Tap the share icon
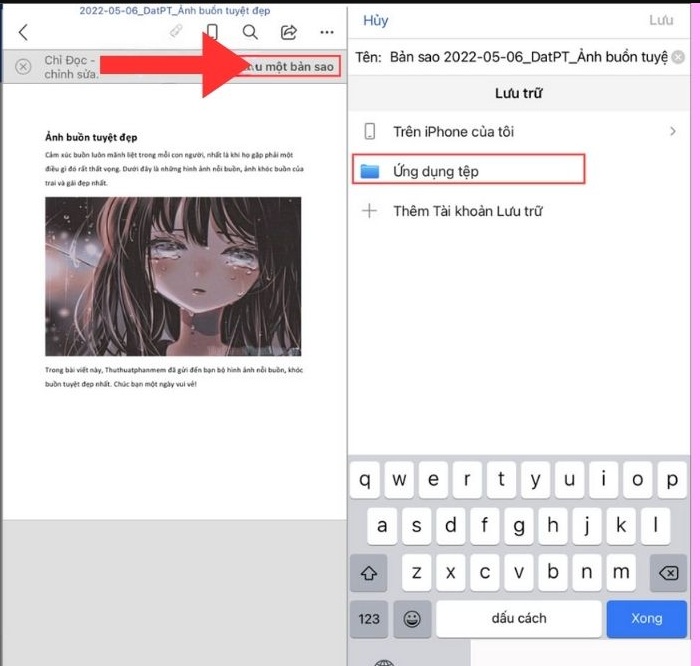The width and height of the screenshot is (700, 666). pos(288,32)
